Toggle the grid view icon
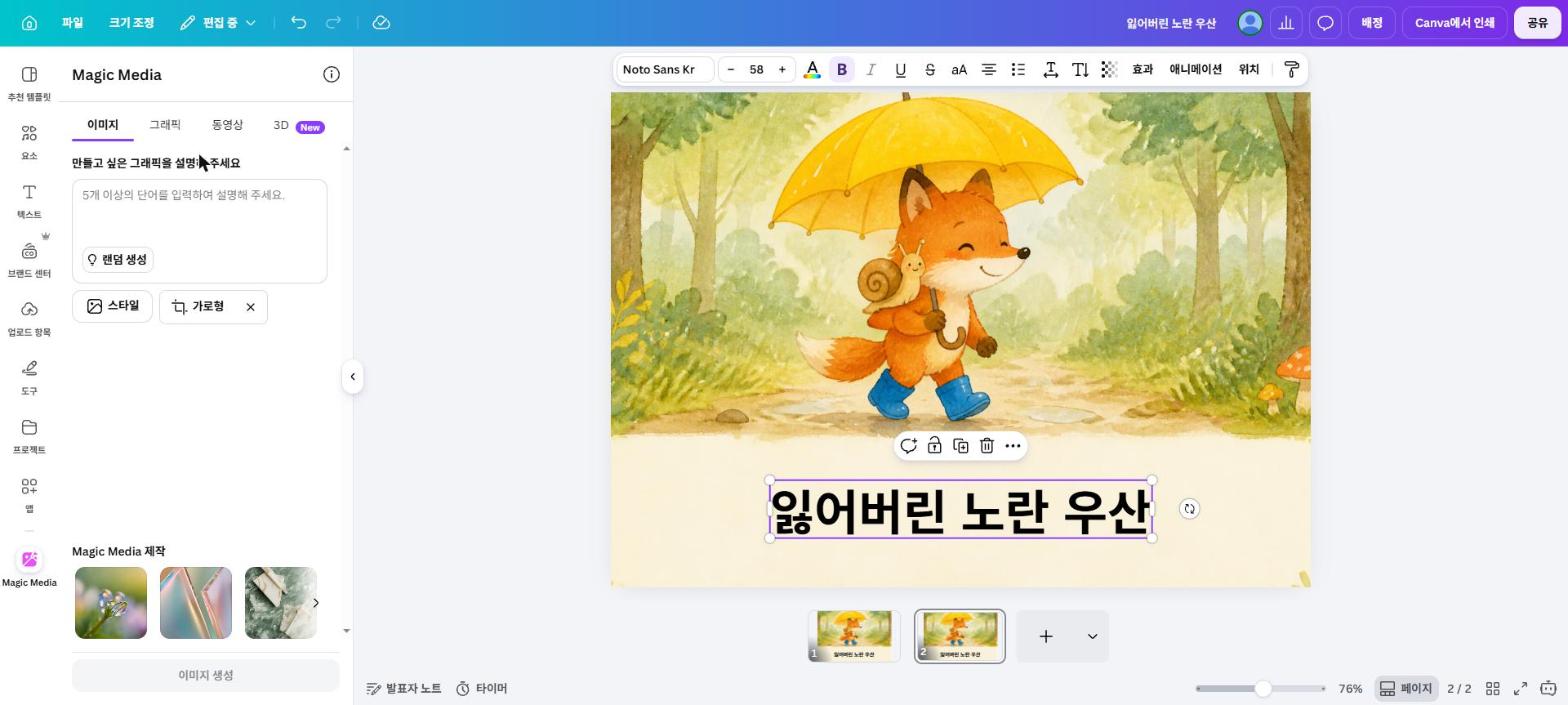This screenshot has width=1568, height=705. 1492,688
